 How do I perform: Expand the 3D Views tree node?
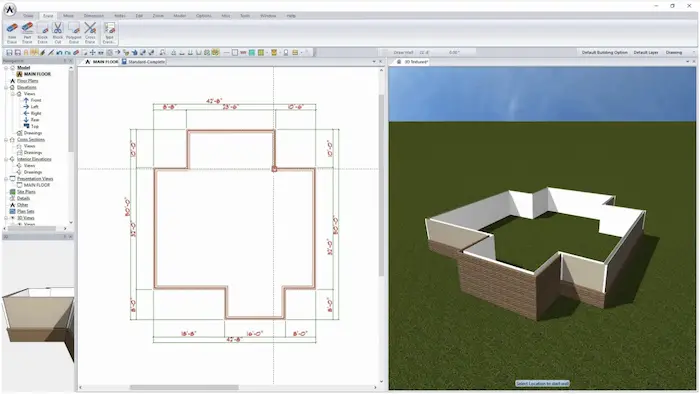pos(6,218)
